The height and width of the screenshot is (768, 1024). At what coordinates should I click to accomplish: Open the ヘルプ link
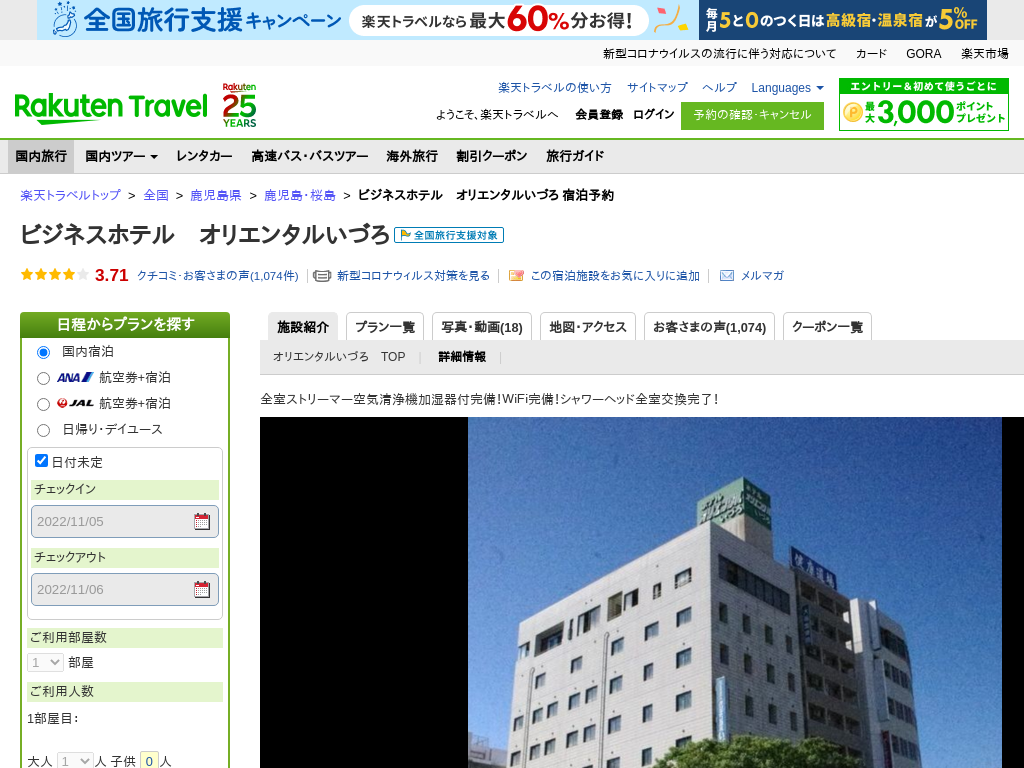tap(719, 88)
